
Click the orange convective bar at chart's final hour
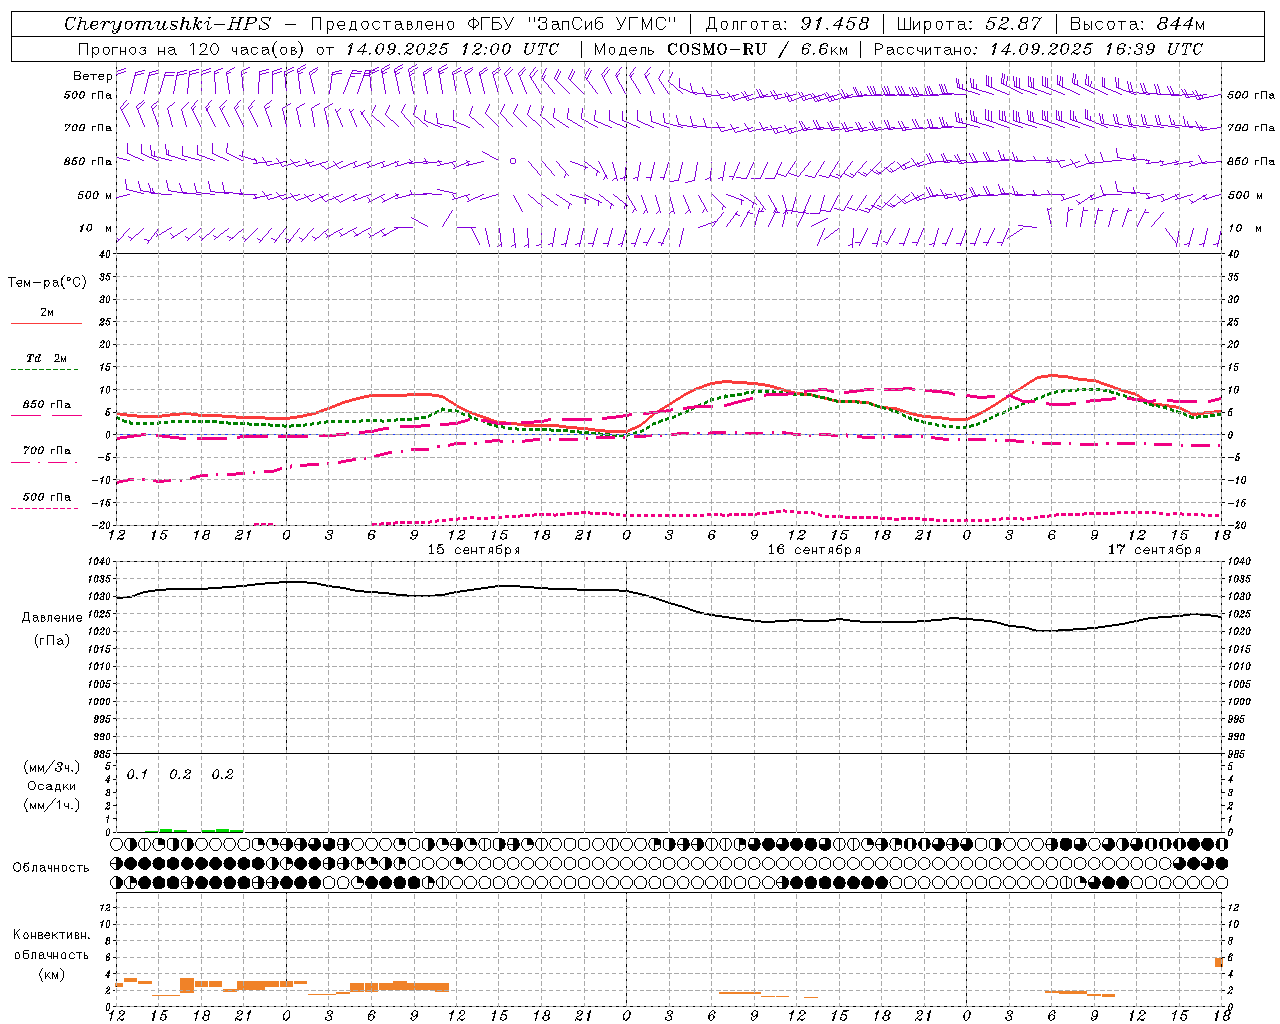[1219, 962]
